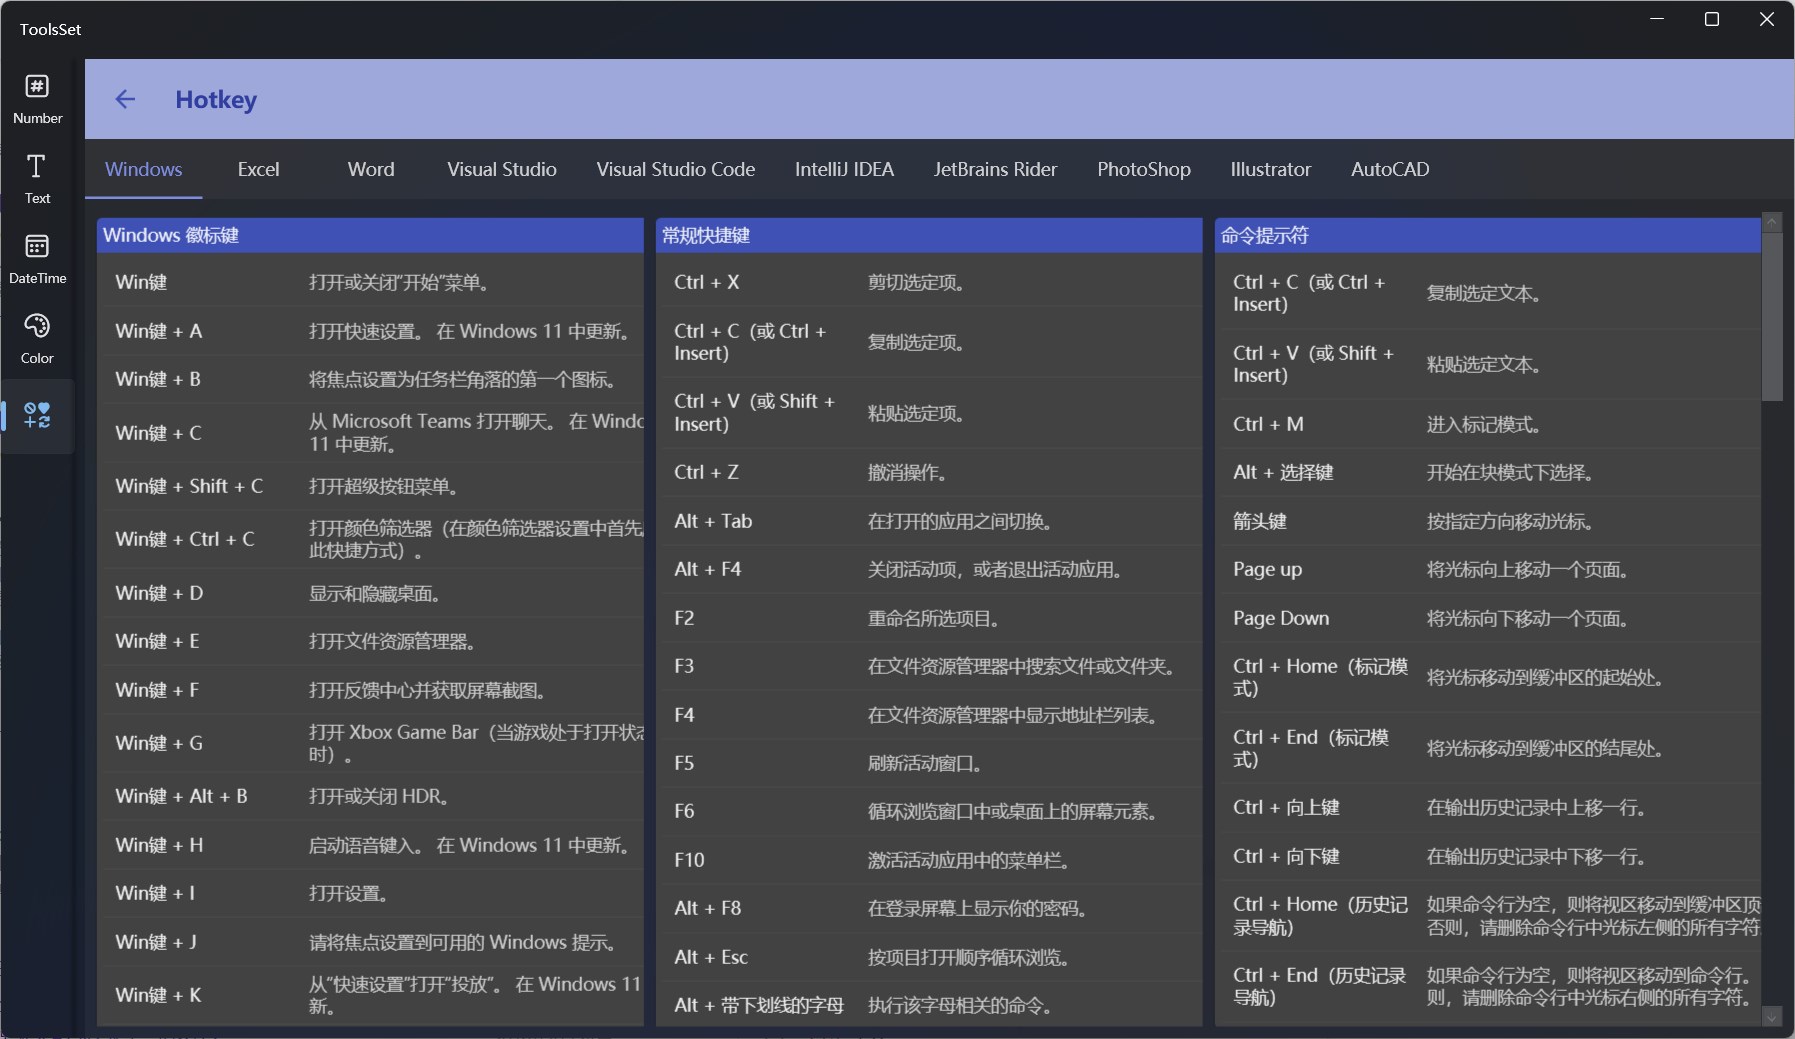Click the Win键 打开或关闭开始菜单 row
Screen dimensions: 1795x1039
(372, 282)
